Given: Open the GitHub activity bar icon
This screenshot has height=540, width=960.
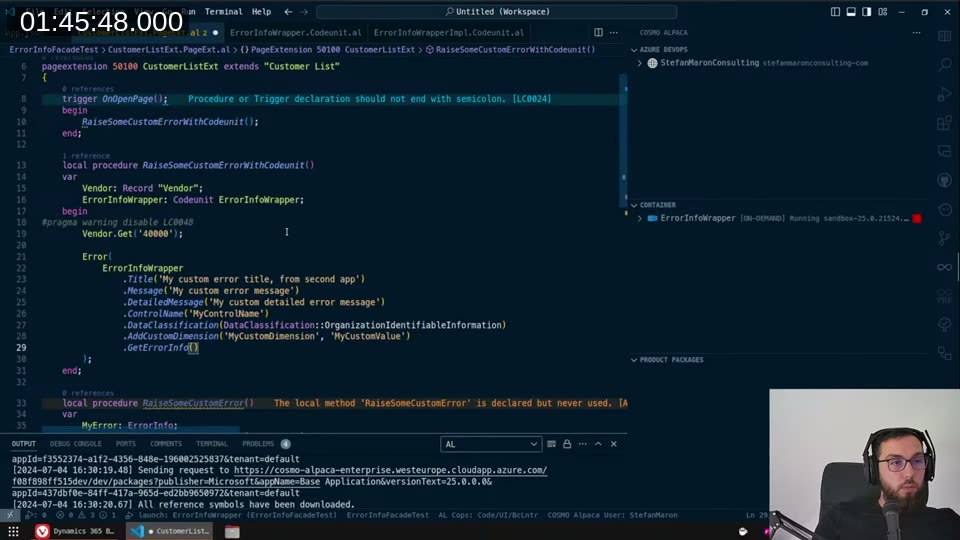Looking at the screenshot, I should point(945,180).
